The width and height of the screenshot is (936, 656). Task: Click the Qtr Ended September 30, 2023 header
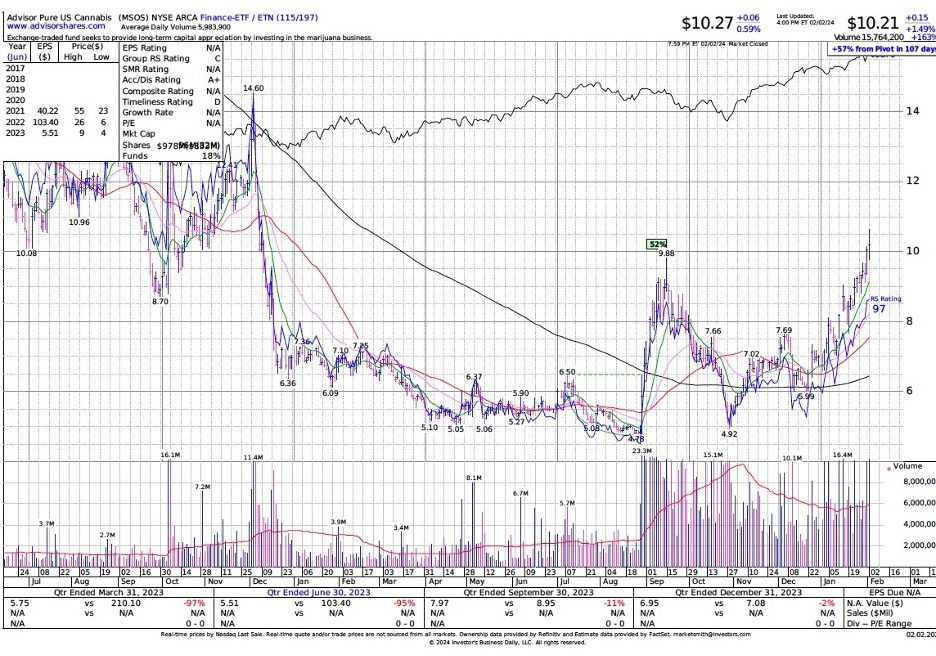point(529,593)
